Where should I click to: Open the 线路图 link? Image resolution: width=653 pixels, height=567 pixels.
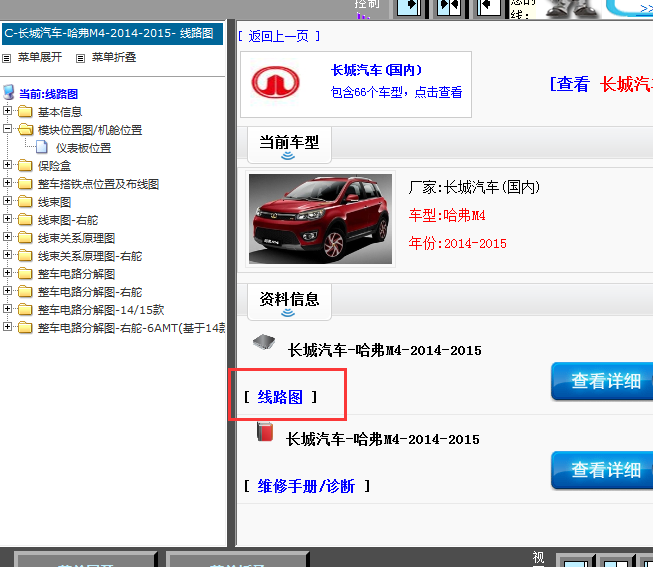coord(280,397)
